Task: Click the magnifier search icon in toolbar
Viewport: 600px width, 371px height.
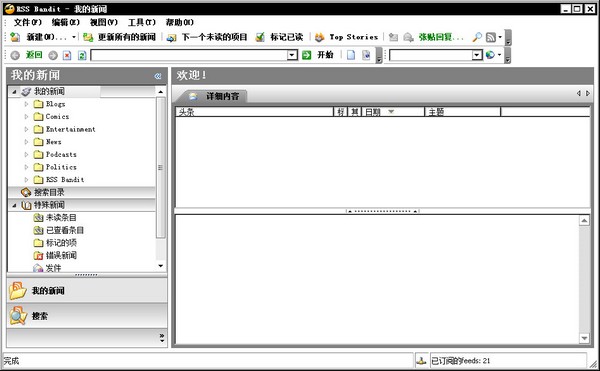Action: [x=477, y=37]
